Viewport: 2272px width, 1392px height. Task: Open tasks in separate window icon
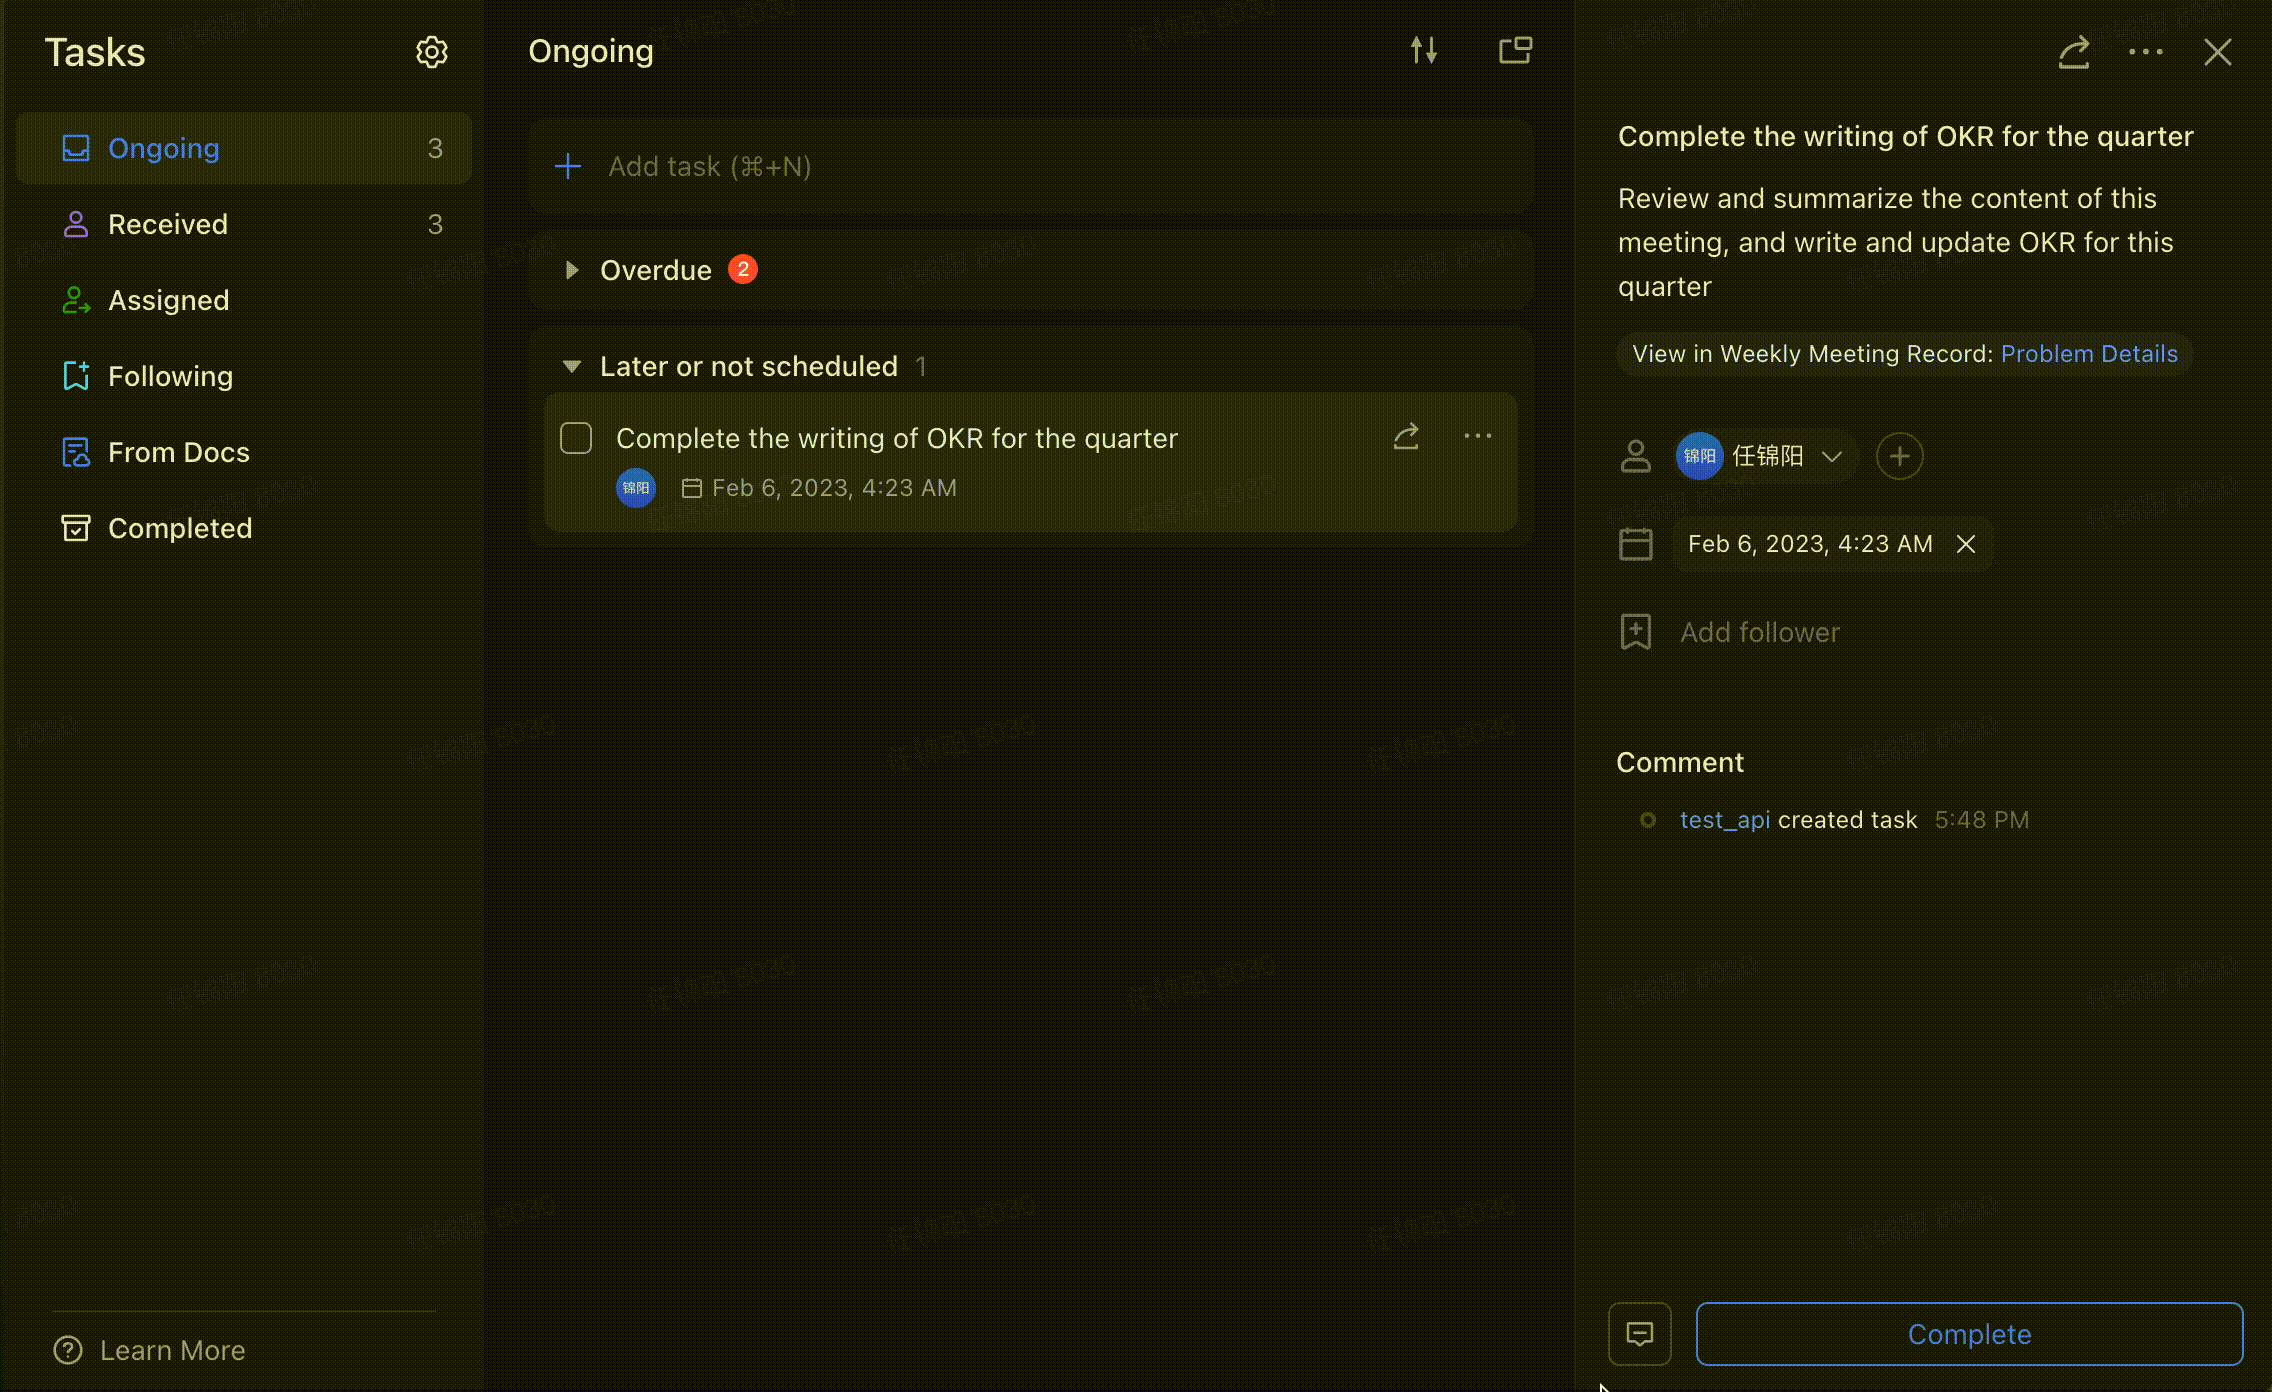[1515, 50]
